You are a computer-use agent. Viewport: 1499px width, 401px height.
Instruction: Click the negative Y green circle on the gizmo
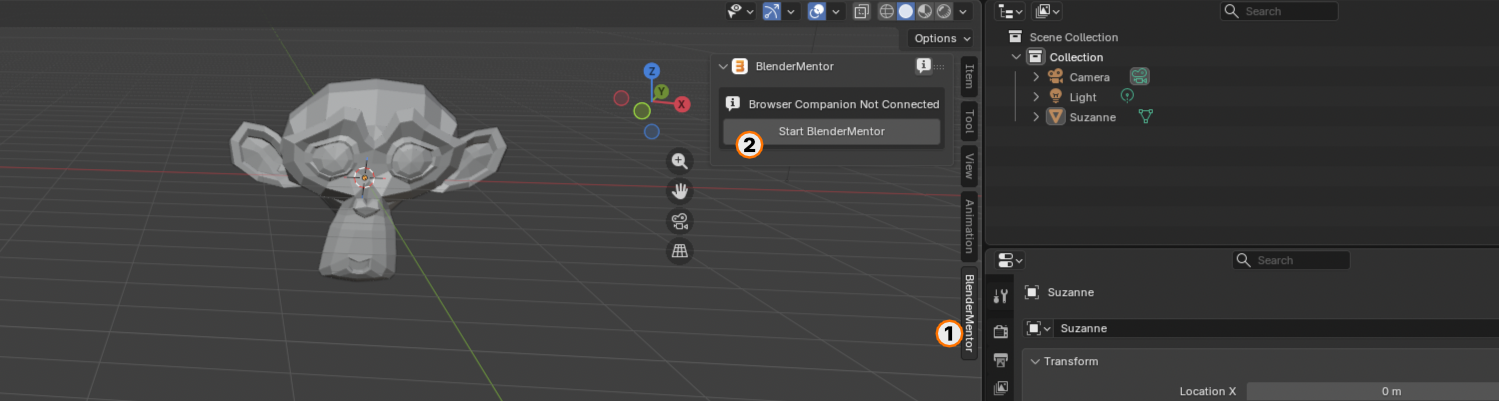(x=642, y=110)
